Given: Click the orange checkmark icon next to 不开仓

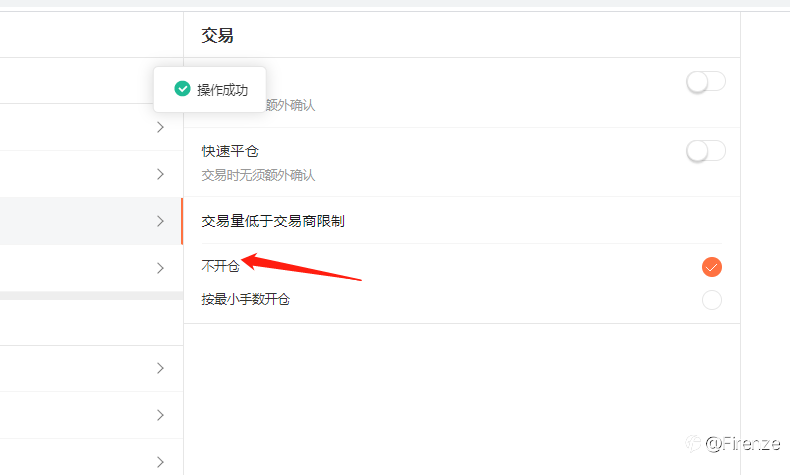Looking at the screenshot, I should (x=711, y=267).
